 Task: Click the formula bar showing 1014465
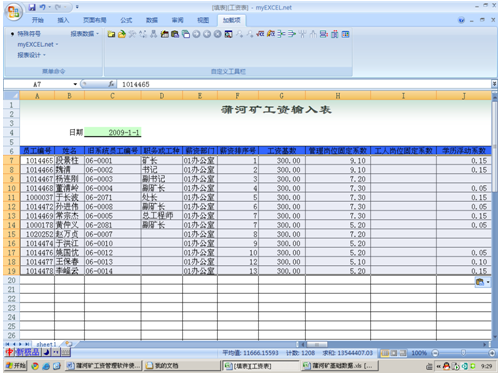303,84
